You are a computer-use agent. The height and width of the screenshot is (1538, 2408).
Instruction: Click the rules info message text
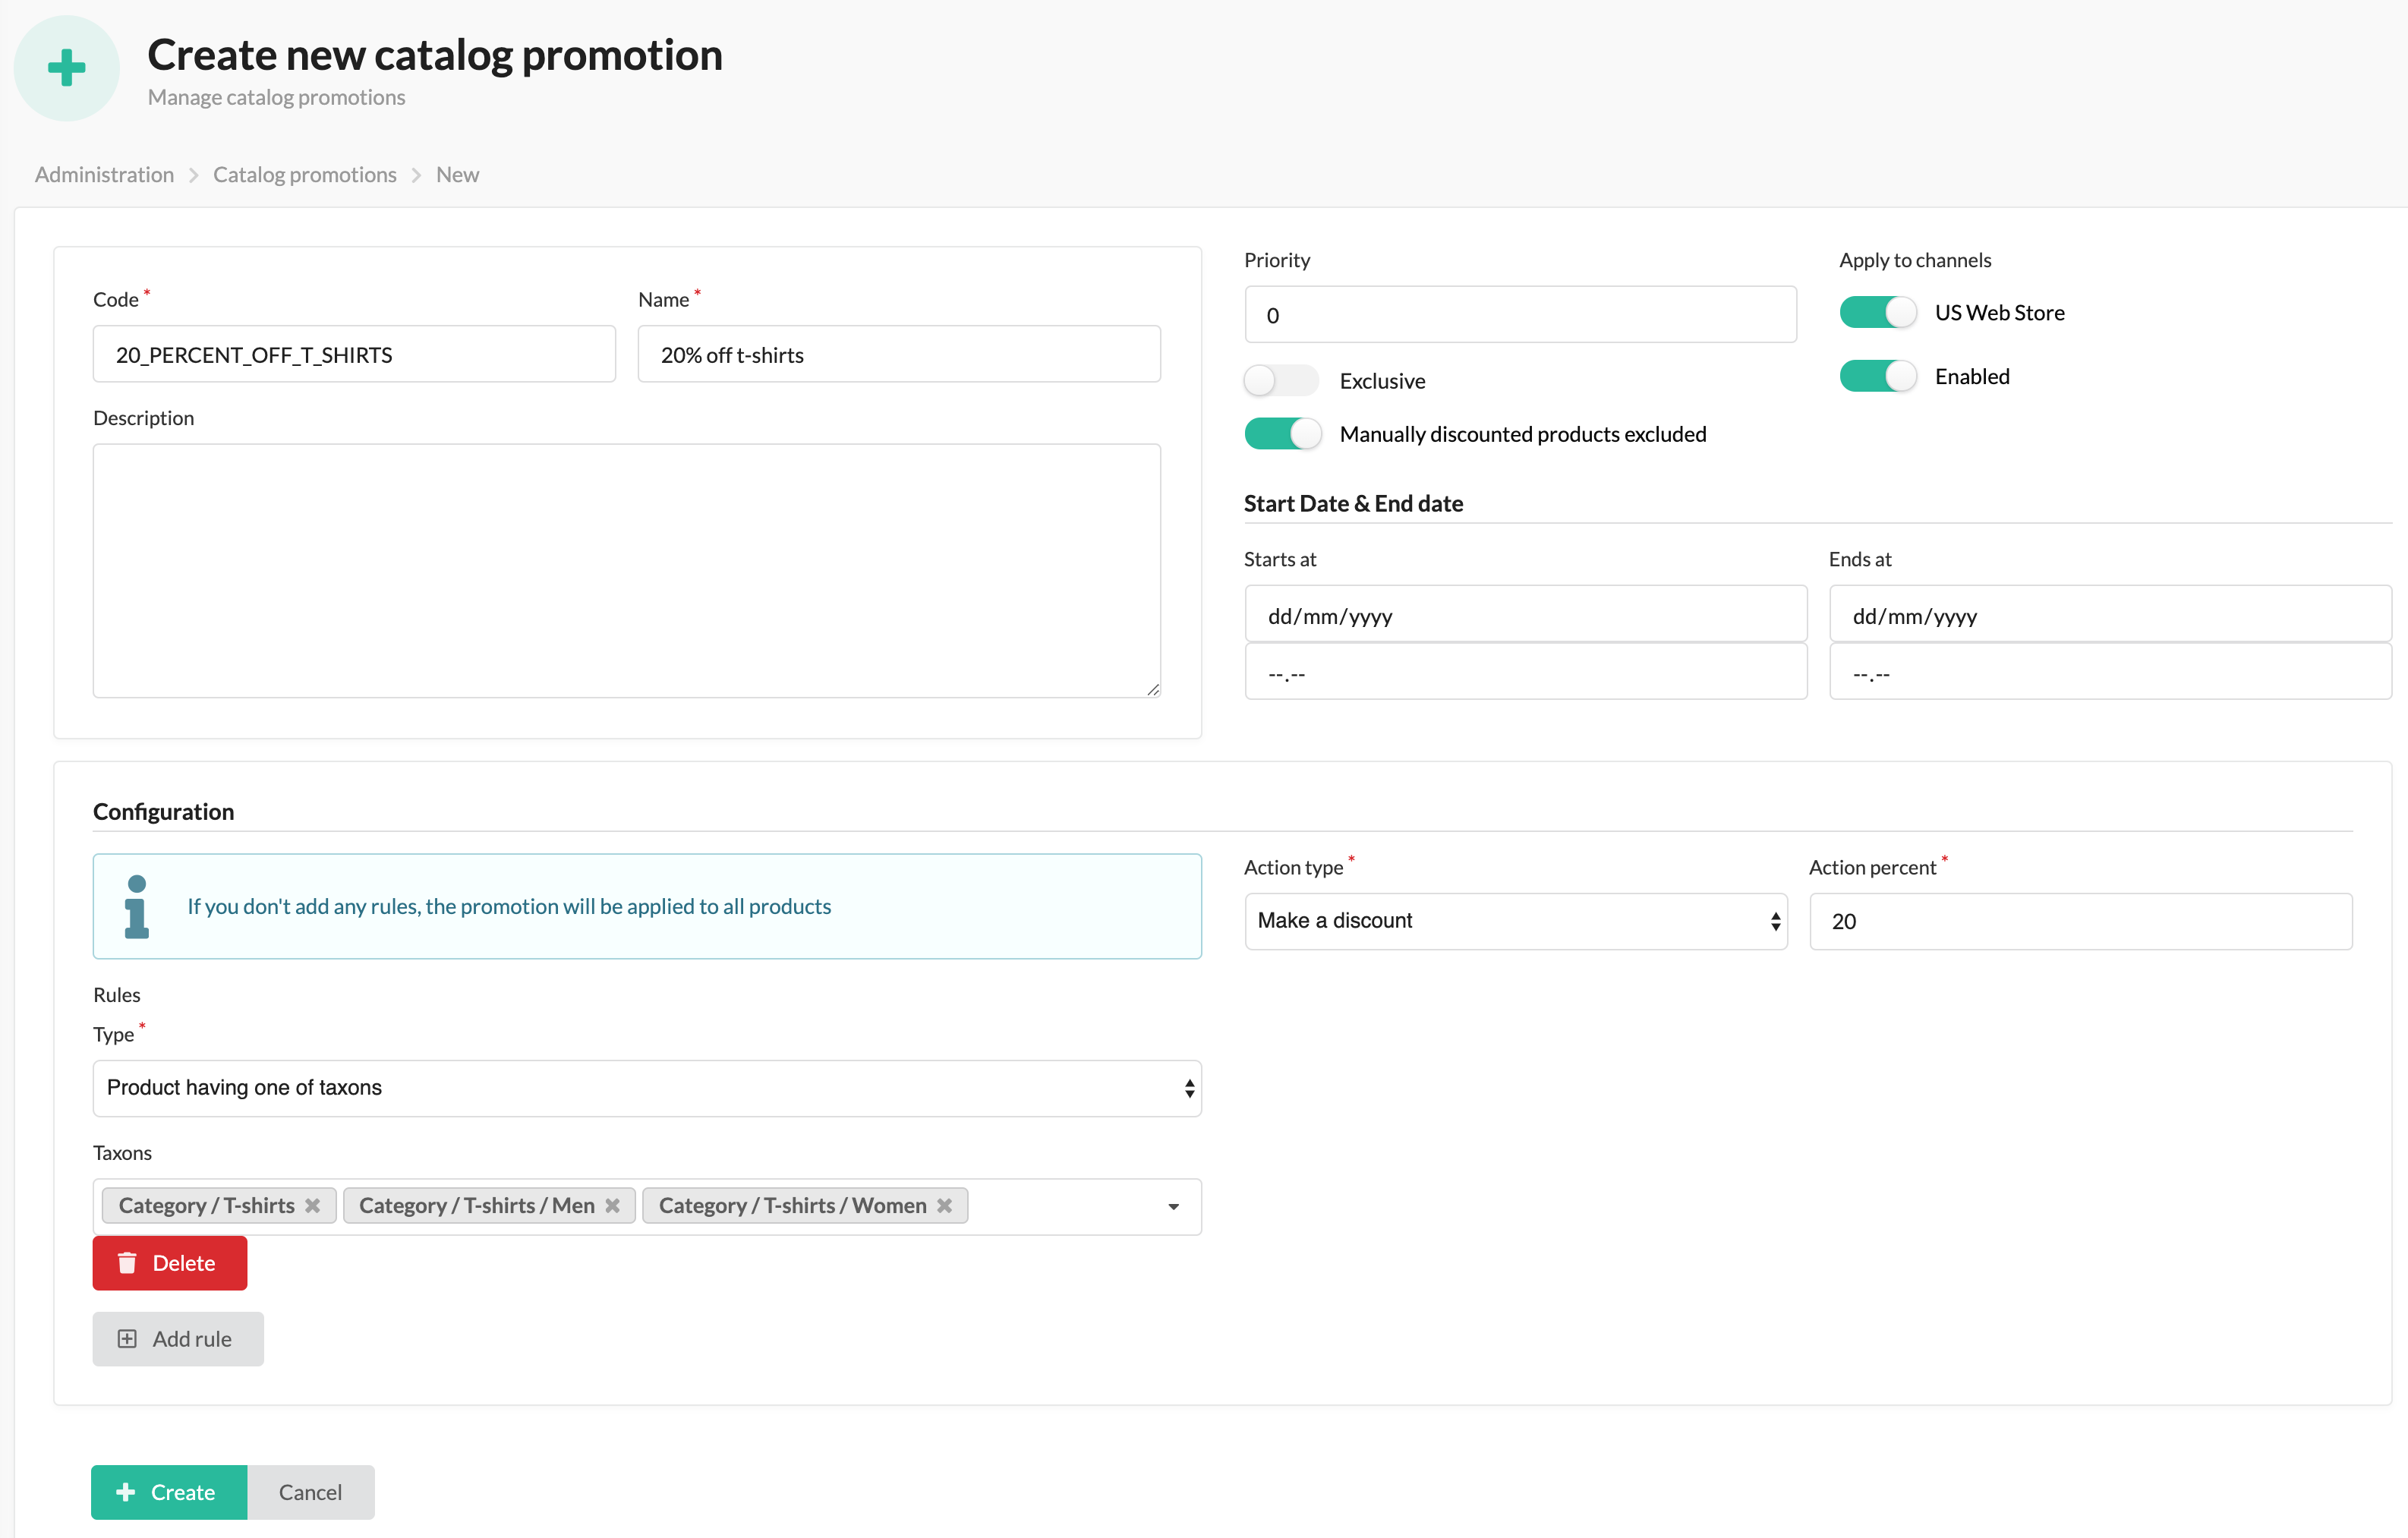[x=509, y=907]
